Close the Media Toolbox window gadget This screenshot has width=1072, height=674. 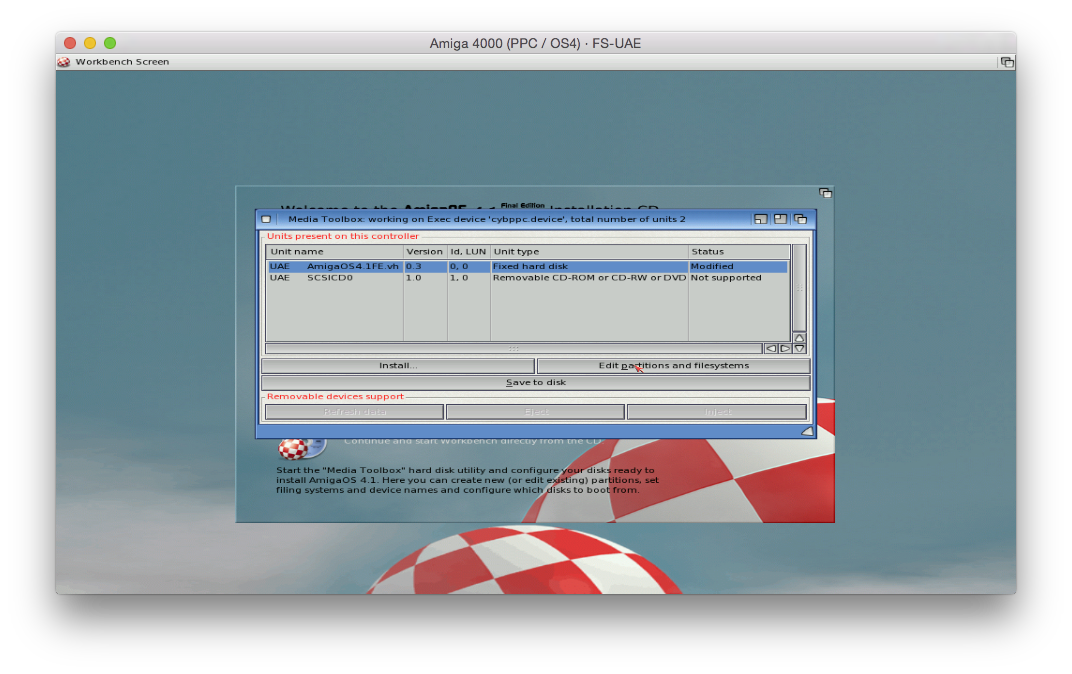[266, 219]
